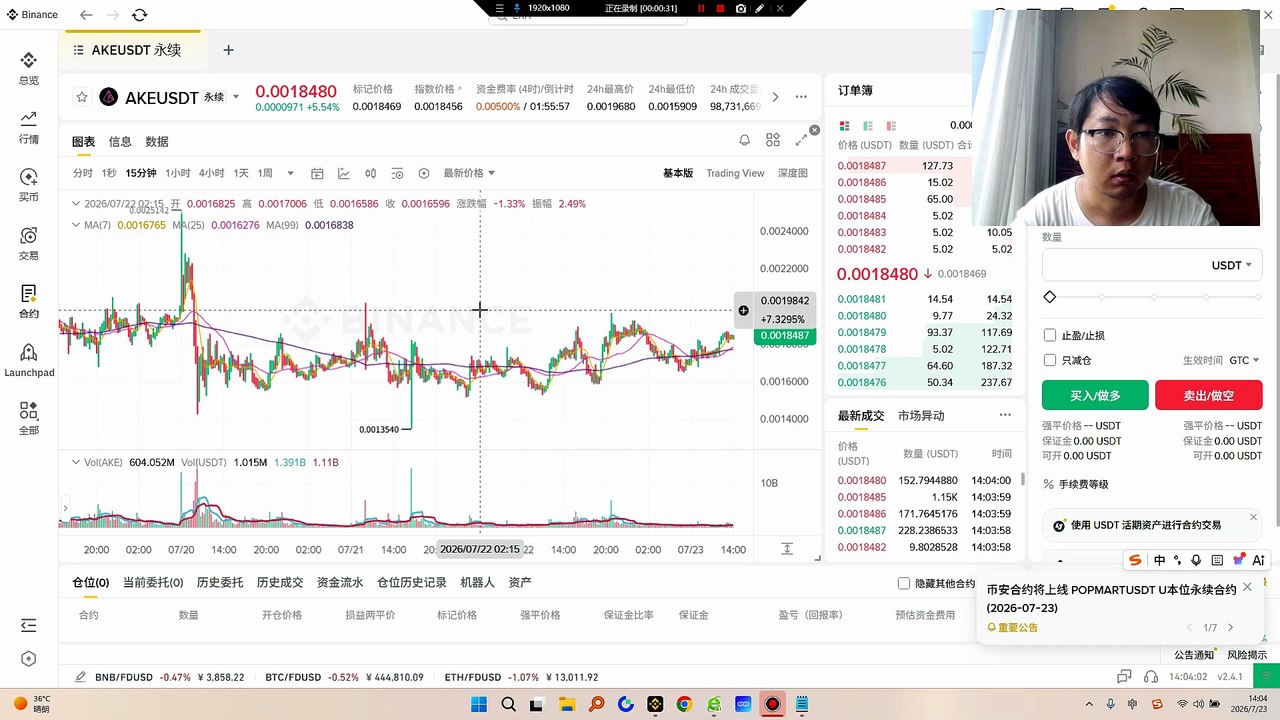Close the POPMARTUSDT announcement popup
The width and height of the screenshot is (1280, 720).
click(x=1247, y=587)
